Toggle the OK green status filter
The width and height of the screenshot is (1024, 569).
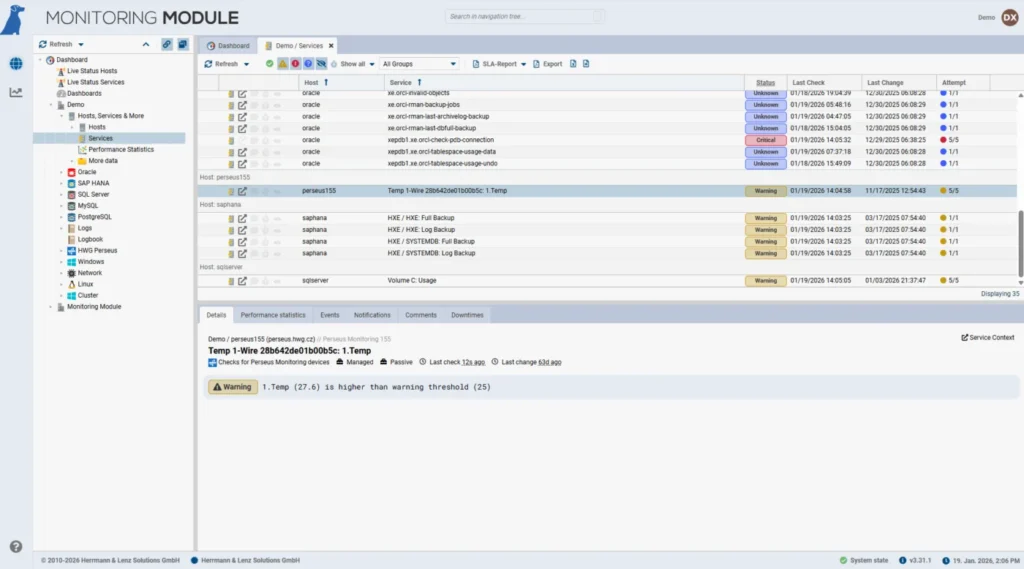click(269, 64)
